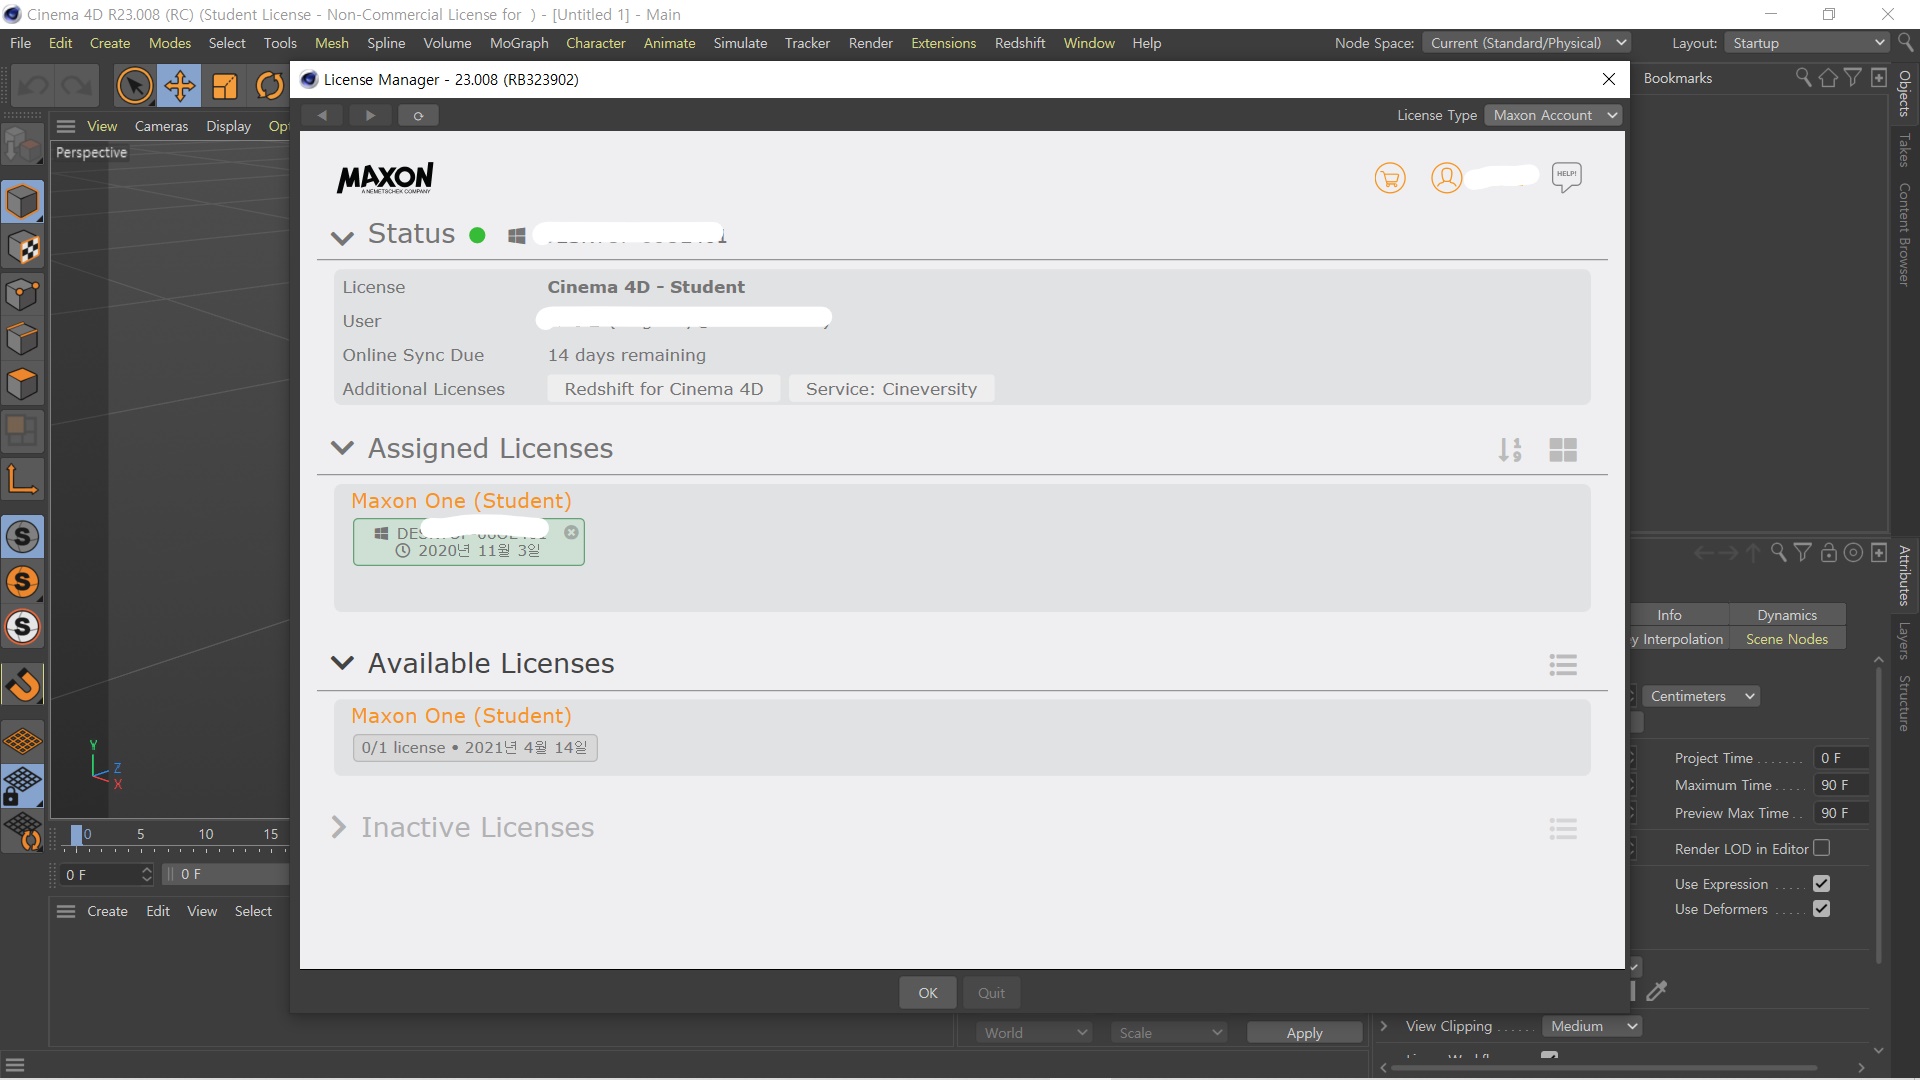The width and height of the screenshot is (1920, 1080).
Task: Click the current frame 0 F field
Action: pyautogui.click(x=107, y=875)
